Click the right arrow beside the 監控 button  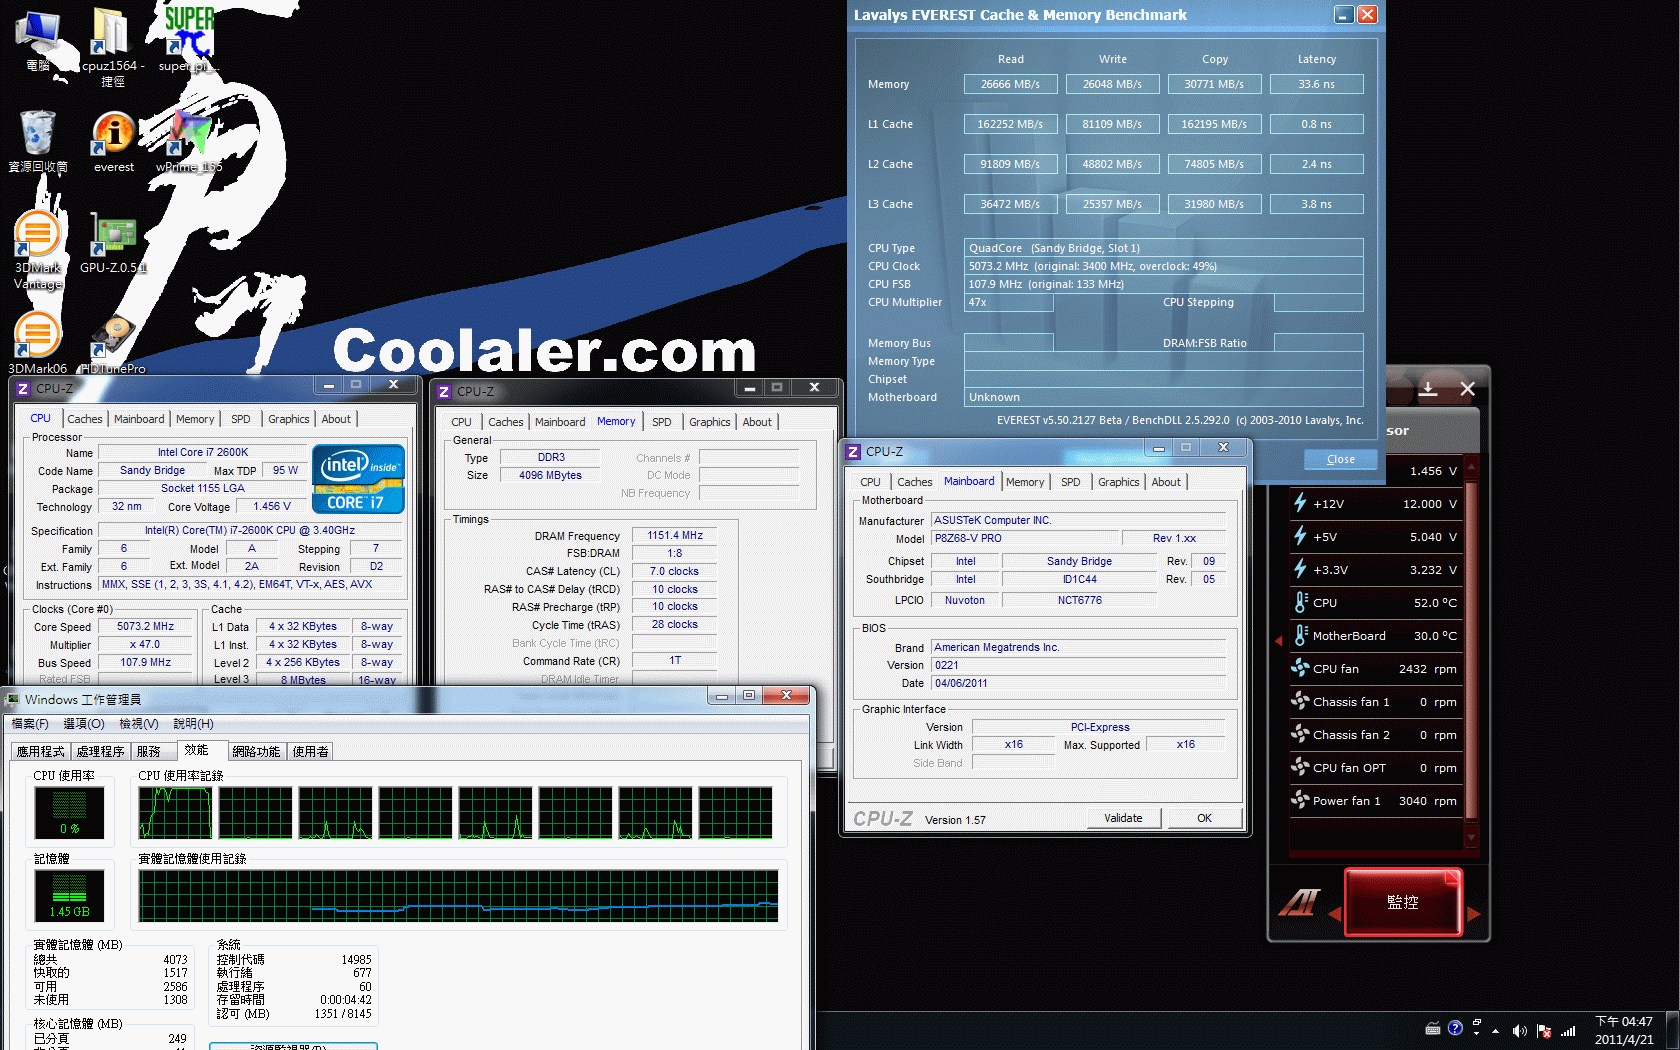(x=1473, y=913)
